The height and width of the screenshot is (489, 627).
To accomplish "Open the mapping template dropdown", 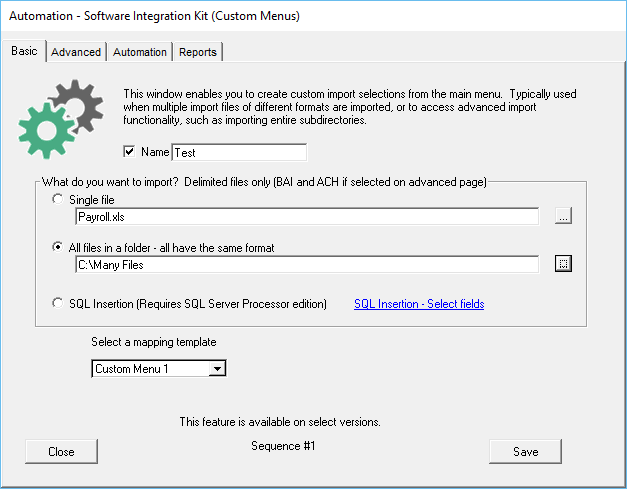I will [x=217, y=369].
